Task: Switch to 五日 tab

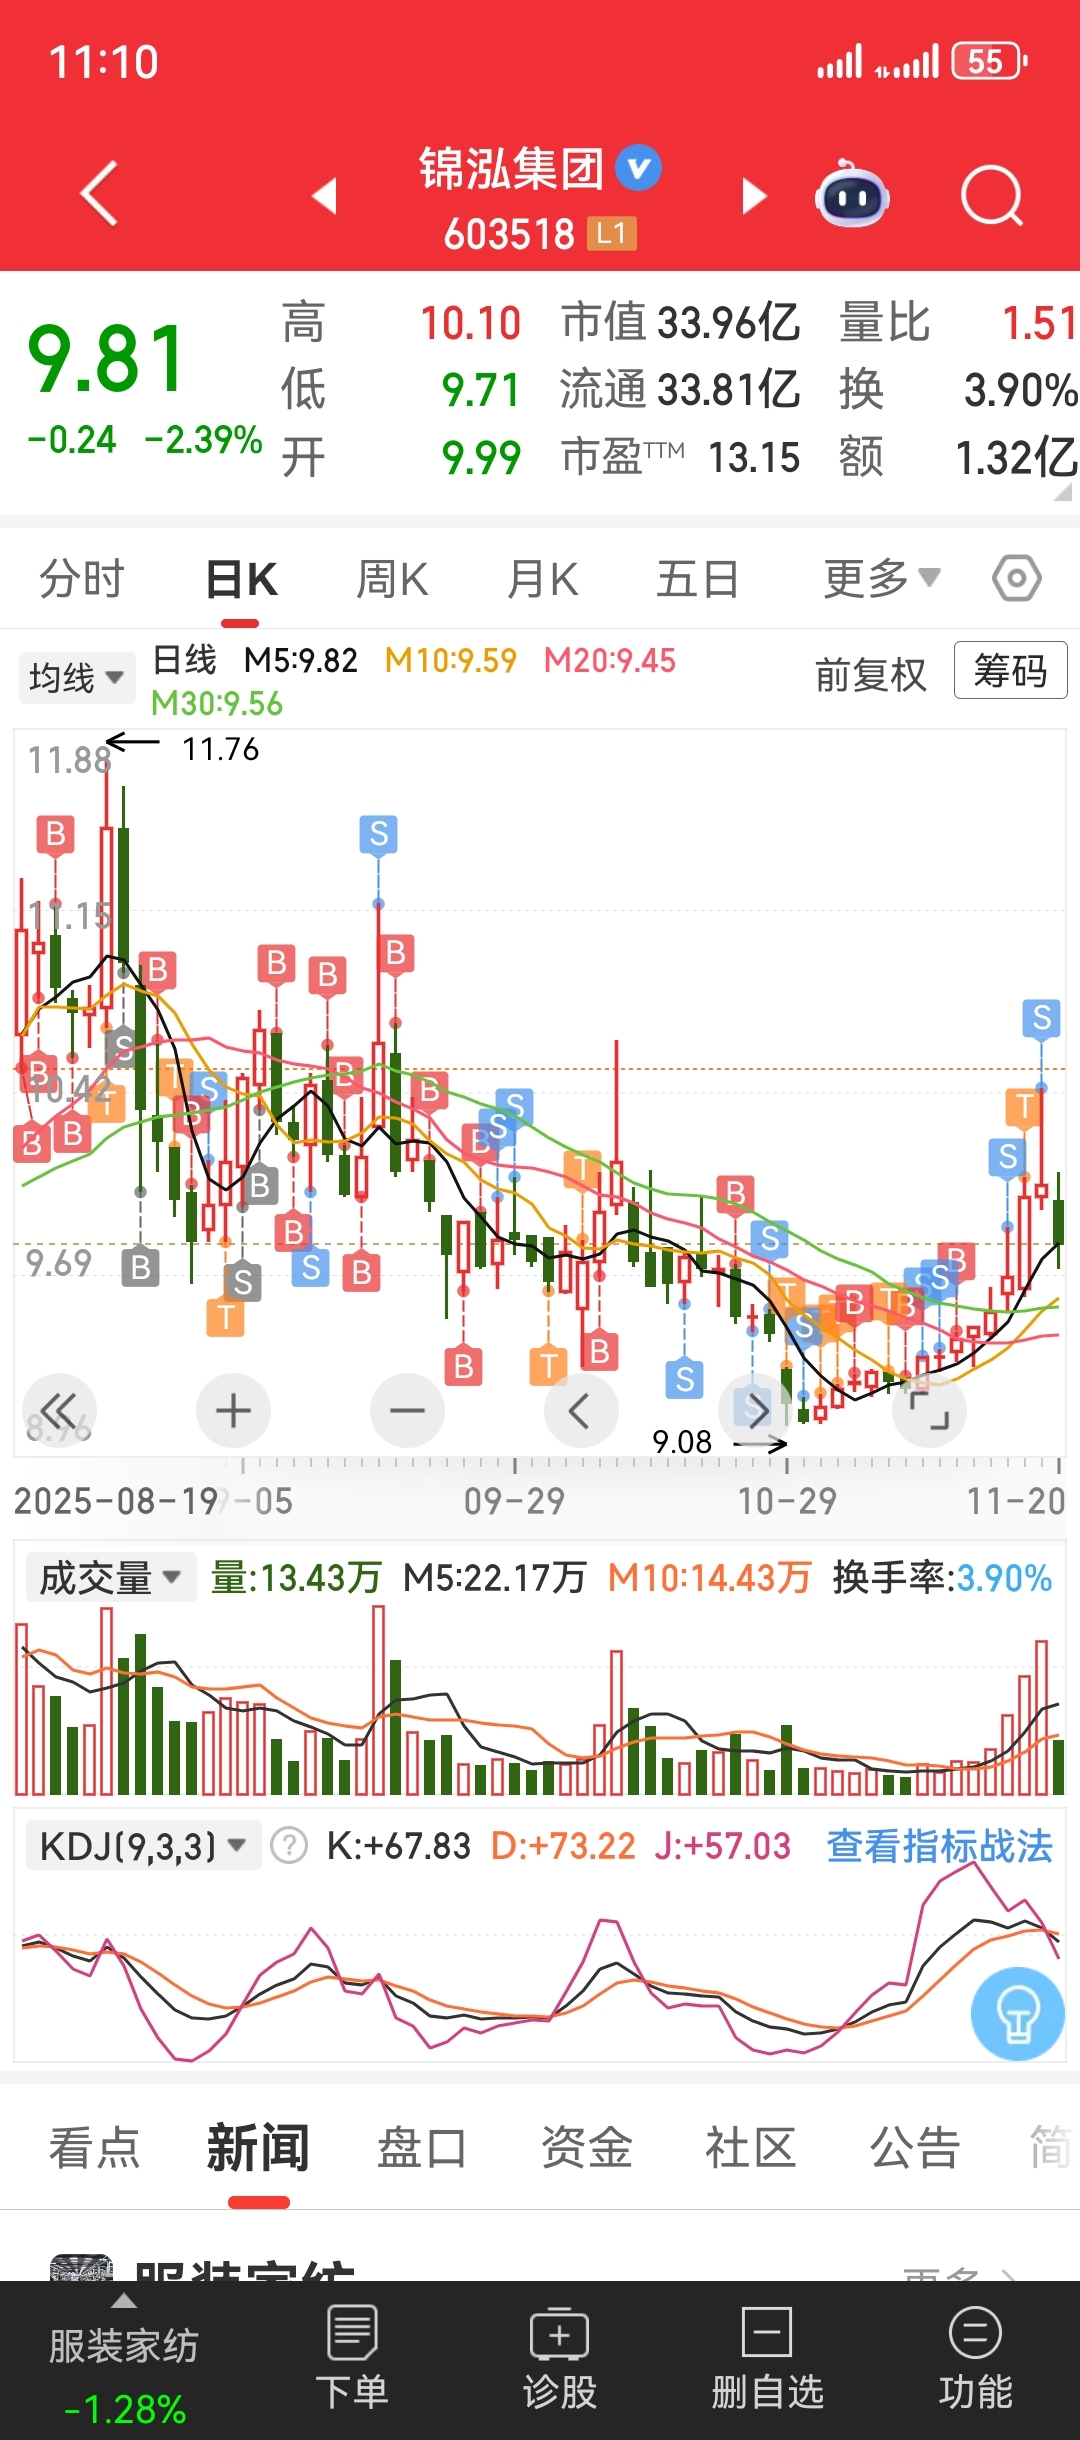Action: pos(697,579)
